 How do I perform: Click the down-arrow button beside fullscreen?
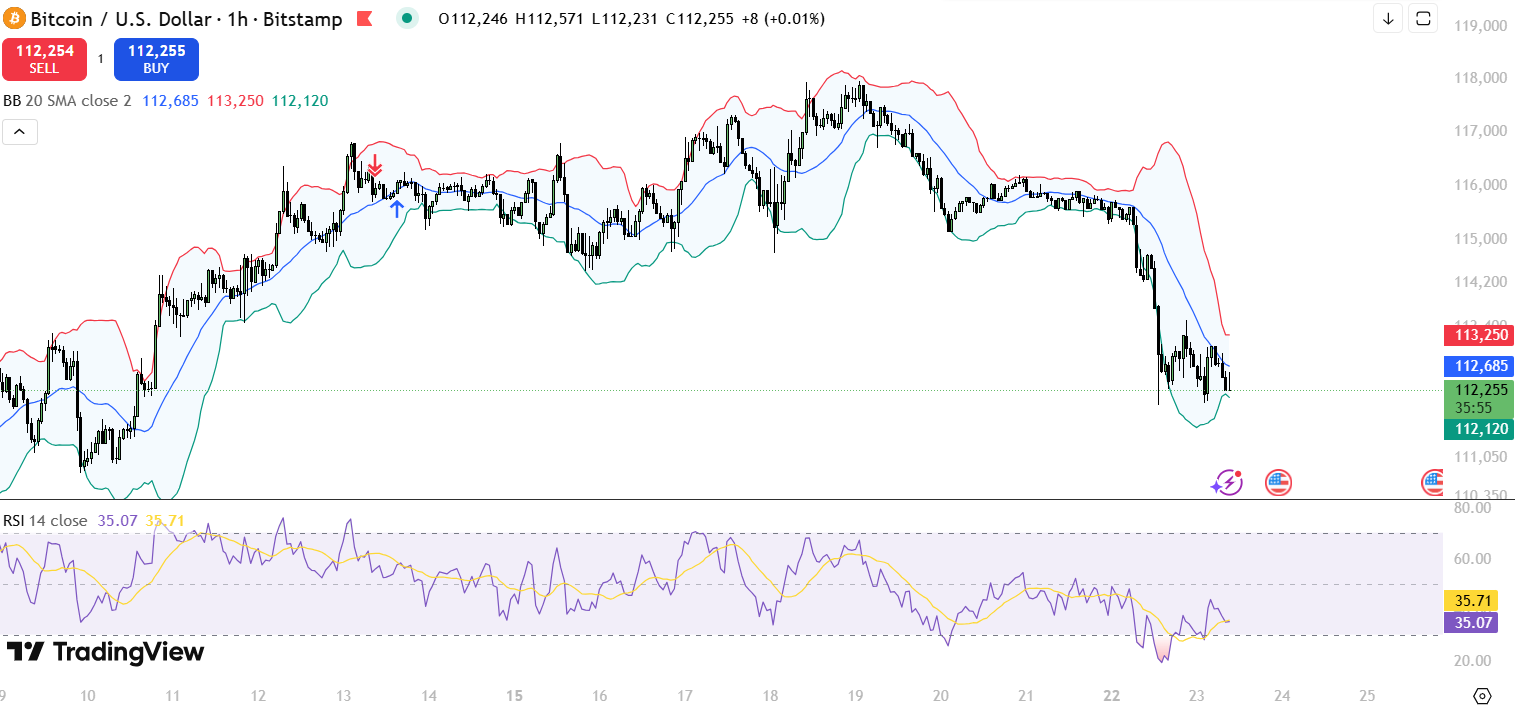(1388, 18)
